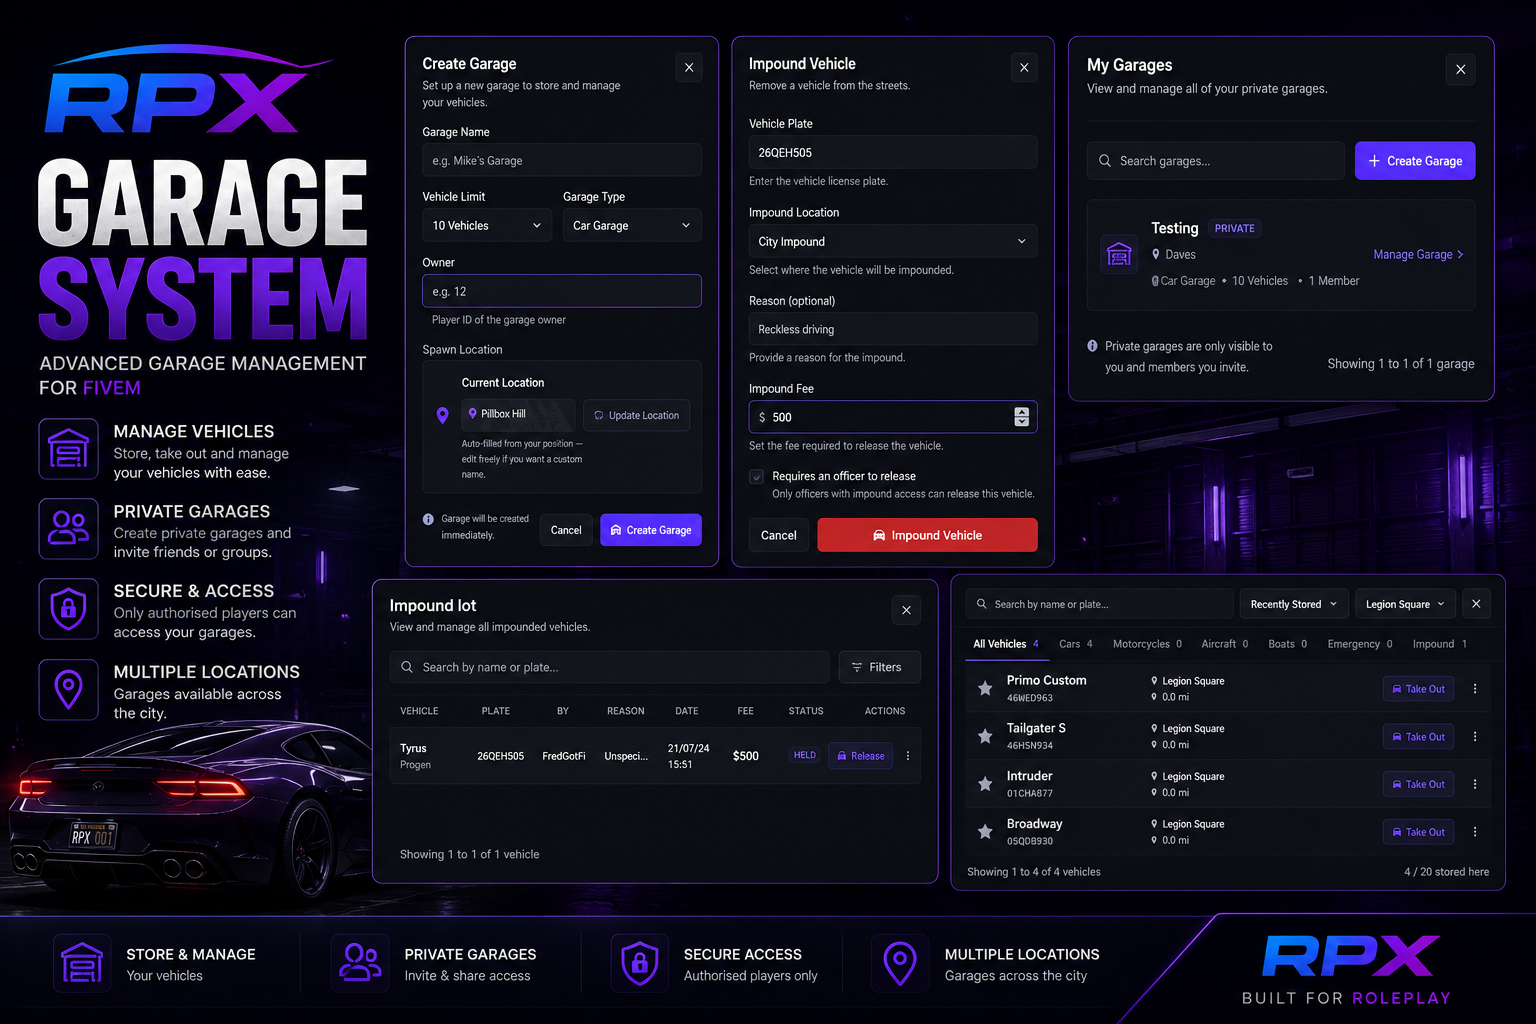The image size is (1536, 1024).
Task: Open actions menu for impounded Tyrus
Action: tap(908, 756)
